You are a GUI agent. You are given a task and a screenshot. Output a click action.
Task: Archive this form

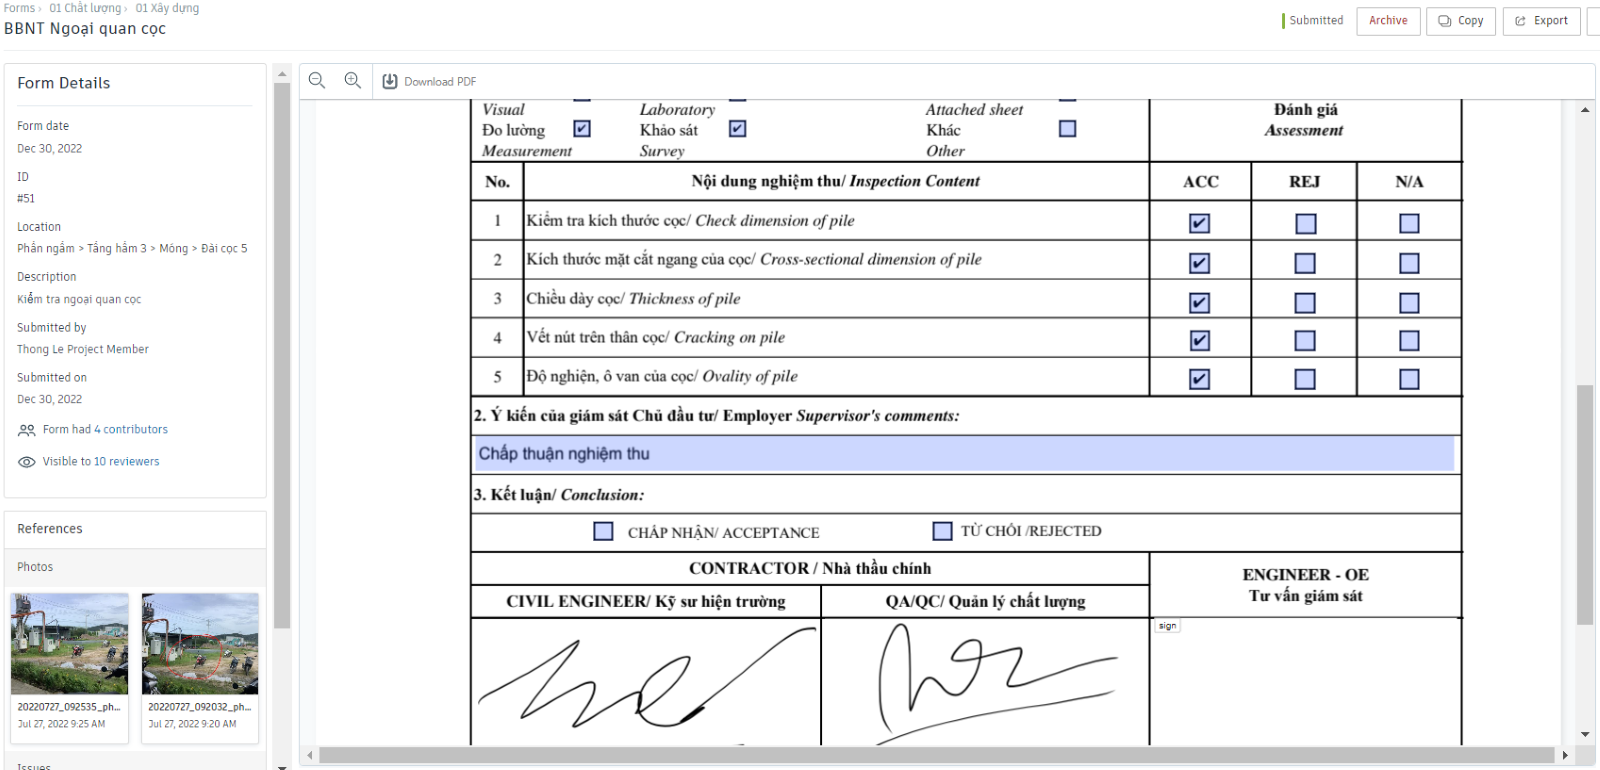click(1388, 21)
